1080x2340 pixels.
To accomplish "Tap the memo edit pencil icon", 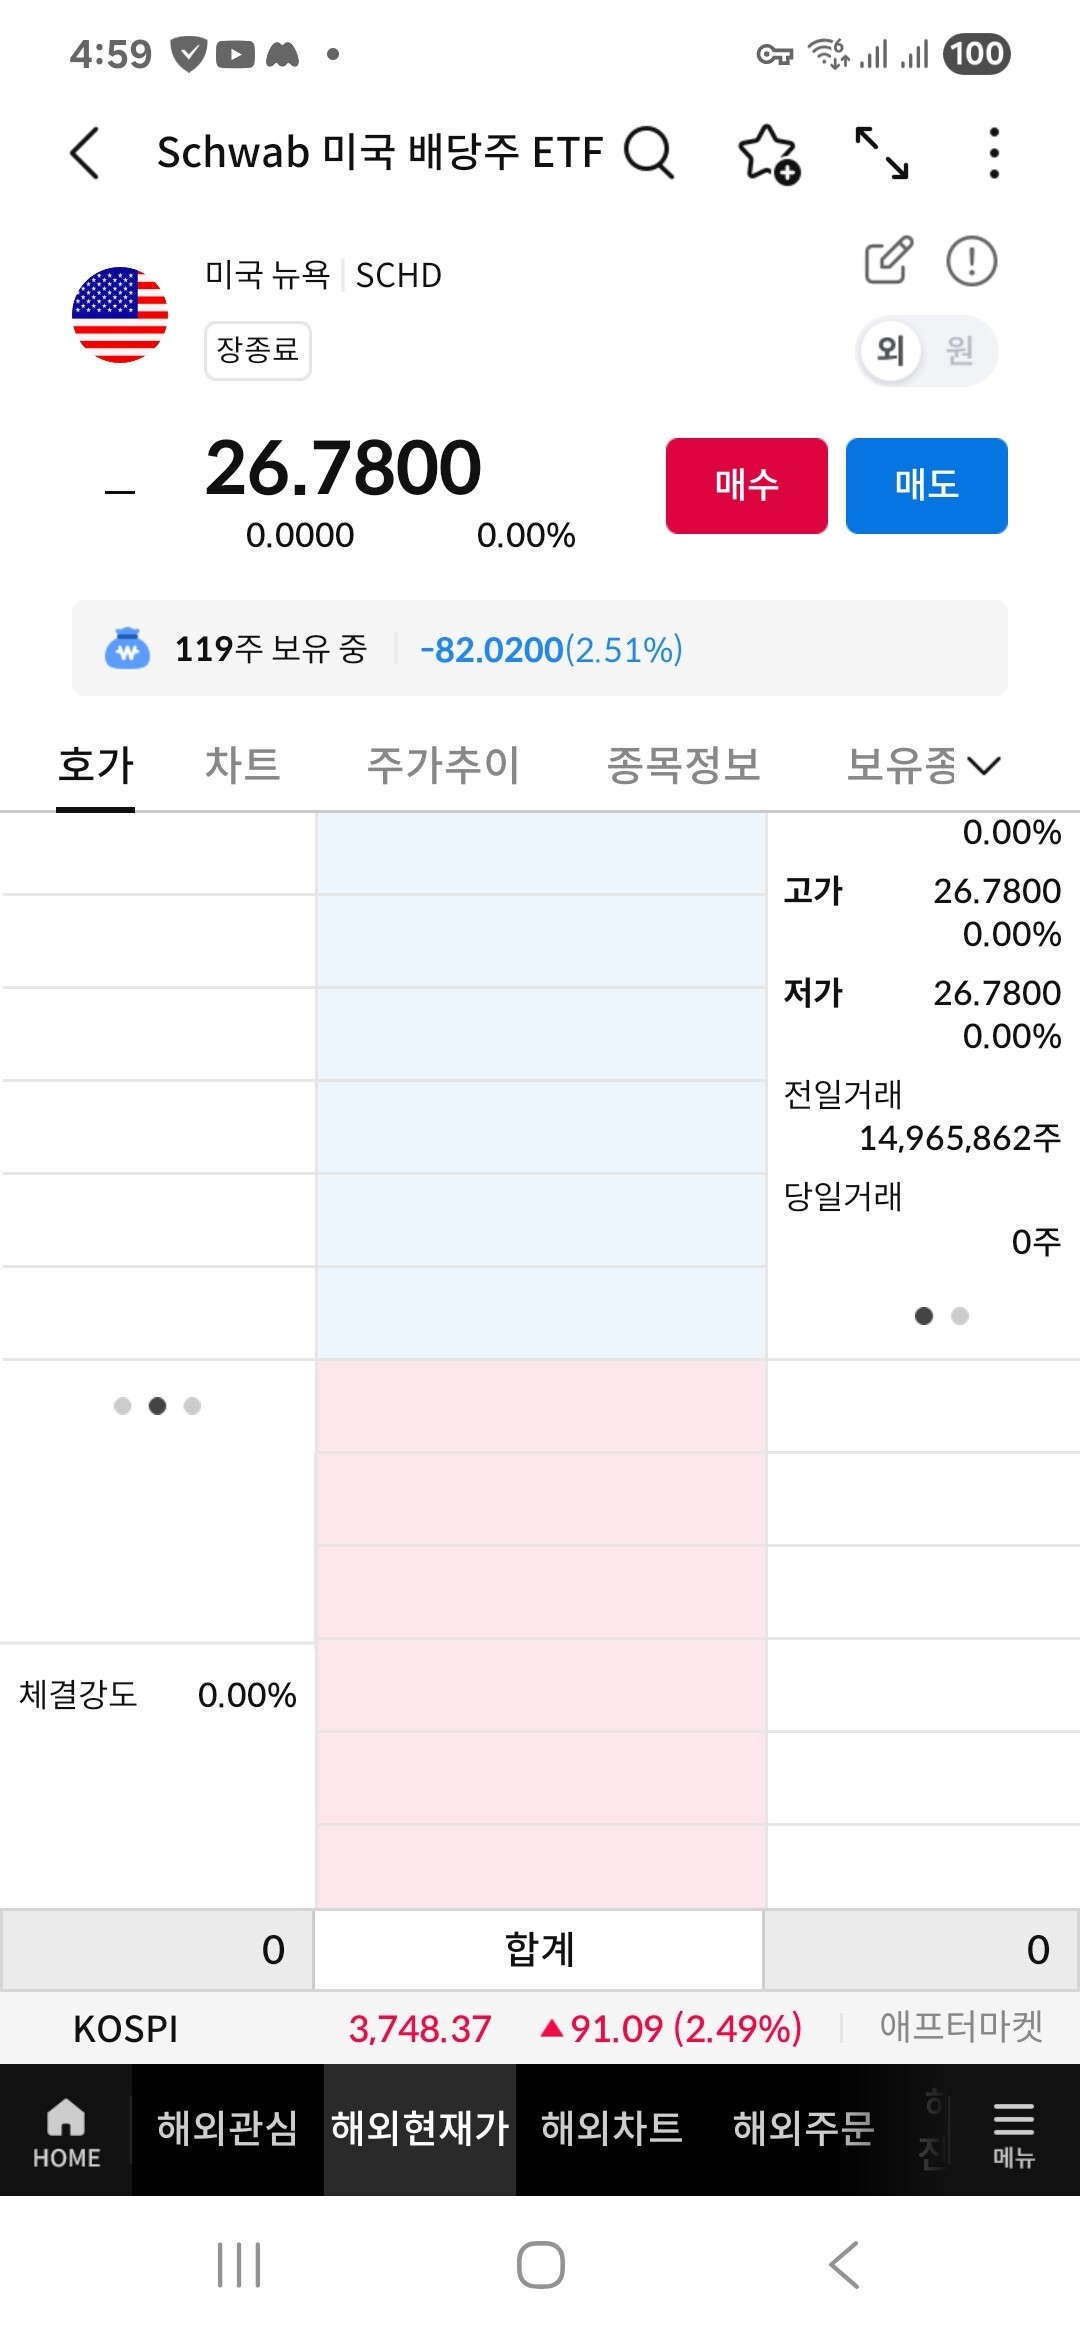I will tap(888, 261).
